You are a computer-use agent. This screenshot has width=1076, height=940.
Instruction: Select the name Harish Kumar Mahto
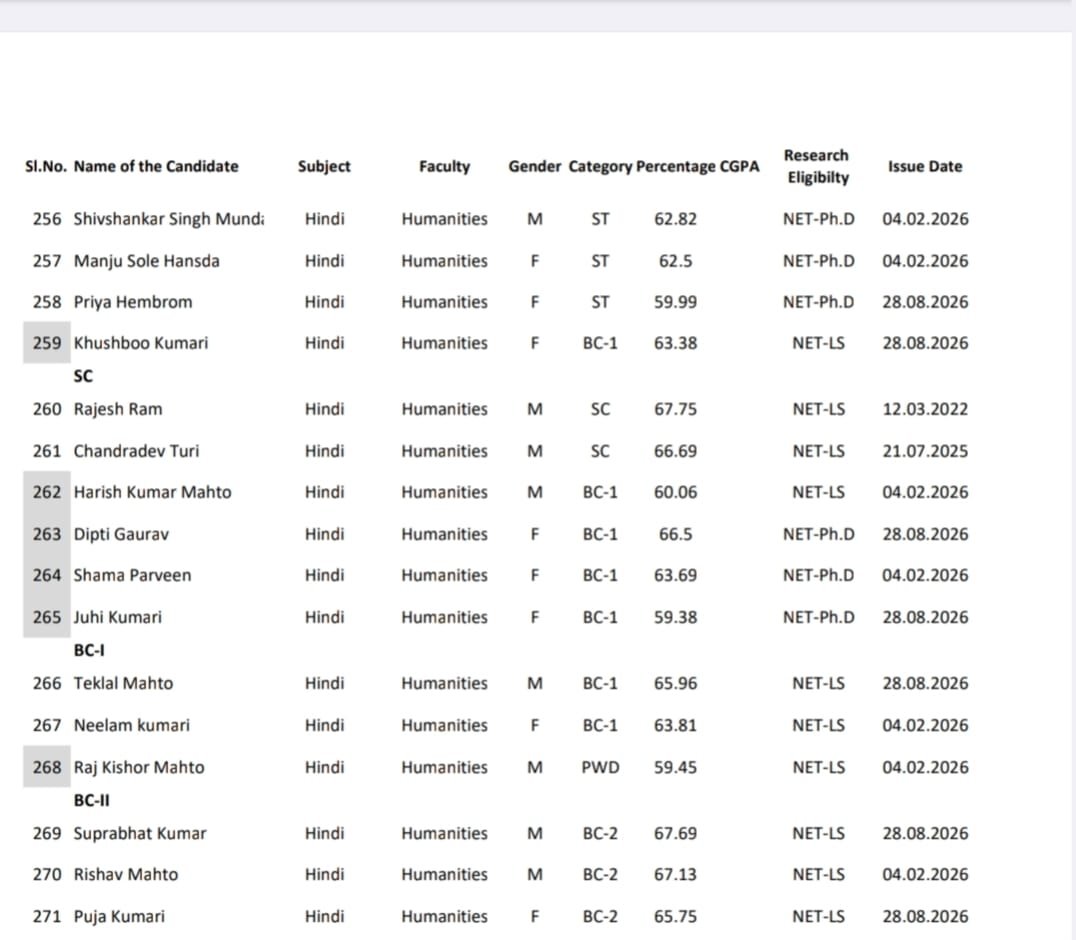(152, 492)
